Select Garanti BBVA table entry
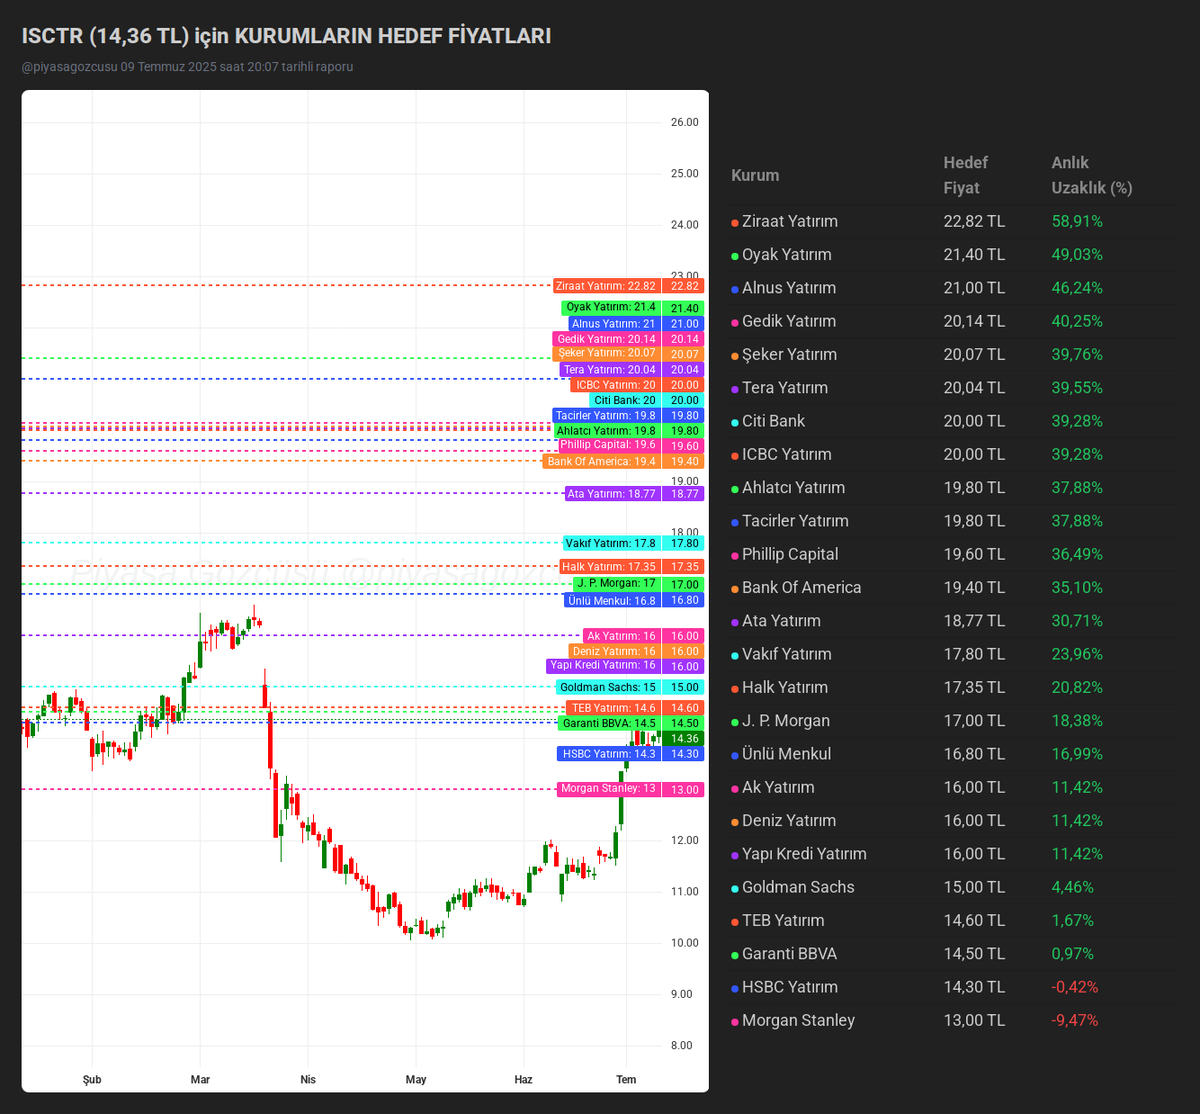This screenshot has height=1114, width=1200. point(789,954)
